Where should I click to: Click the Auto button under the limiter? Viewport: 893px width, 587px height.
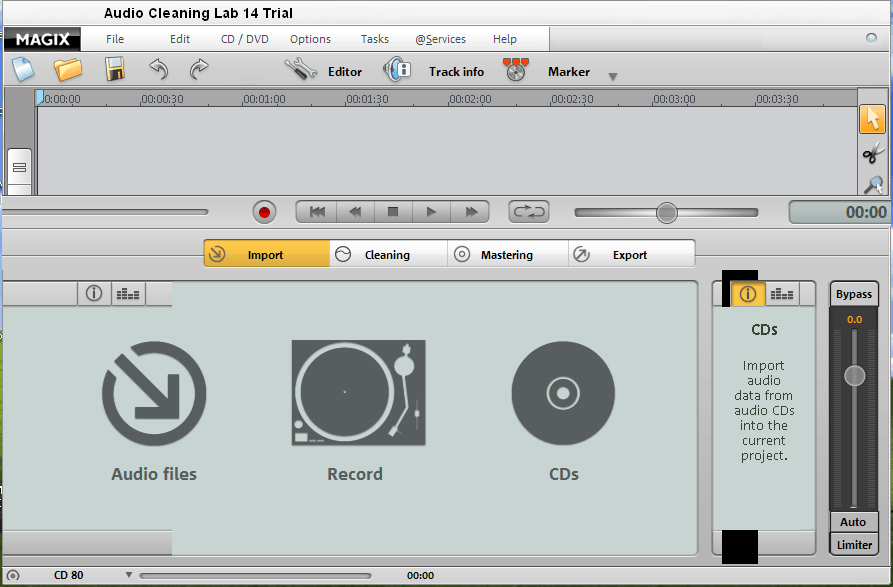coord(853,522)
